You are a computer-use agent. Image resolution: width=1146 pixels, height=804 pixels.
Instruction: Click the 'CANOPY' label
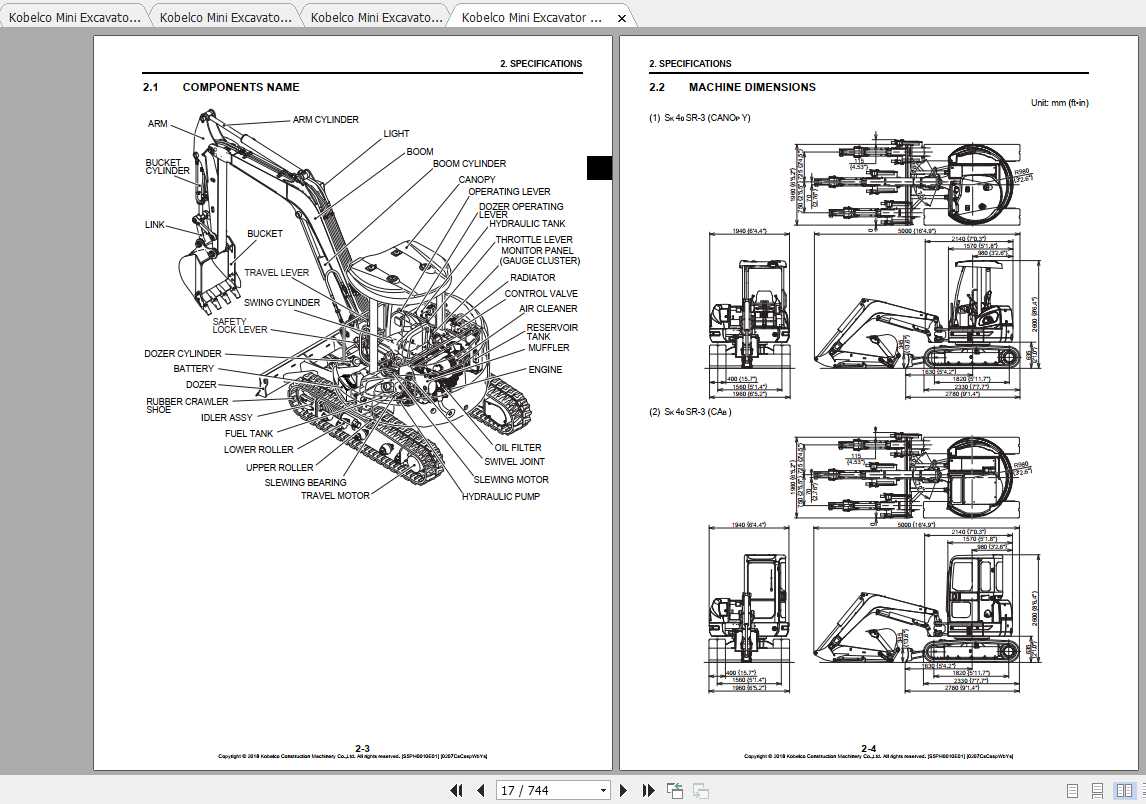tap(477, 180)
